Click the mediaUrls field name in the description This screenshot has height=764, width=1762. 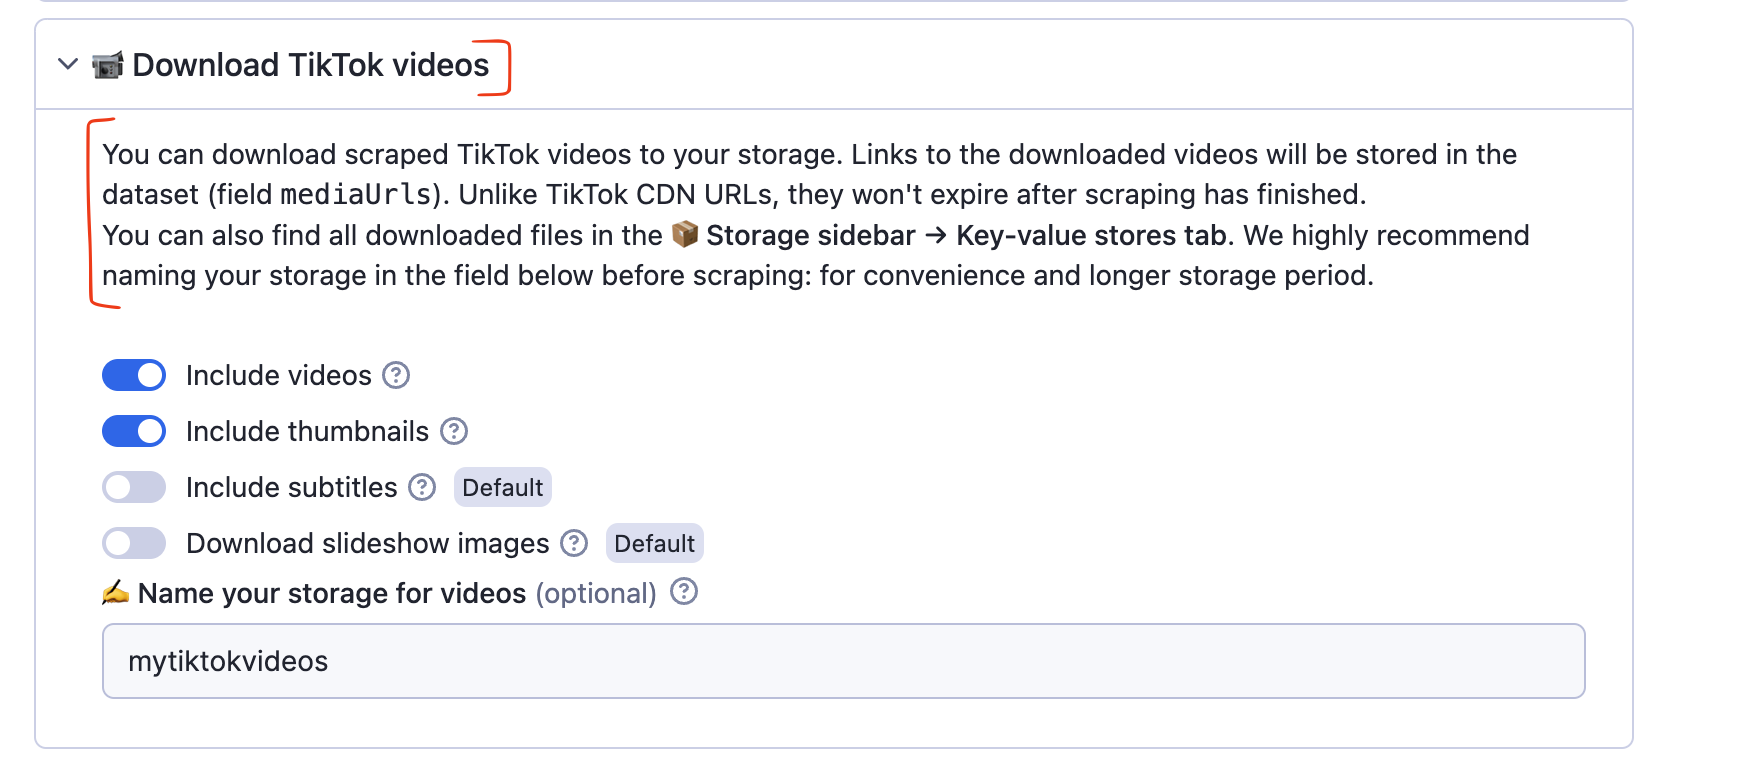point(356,195)
